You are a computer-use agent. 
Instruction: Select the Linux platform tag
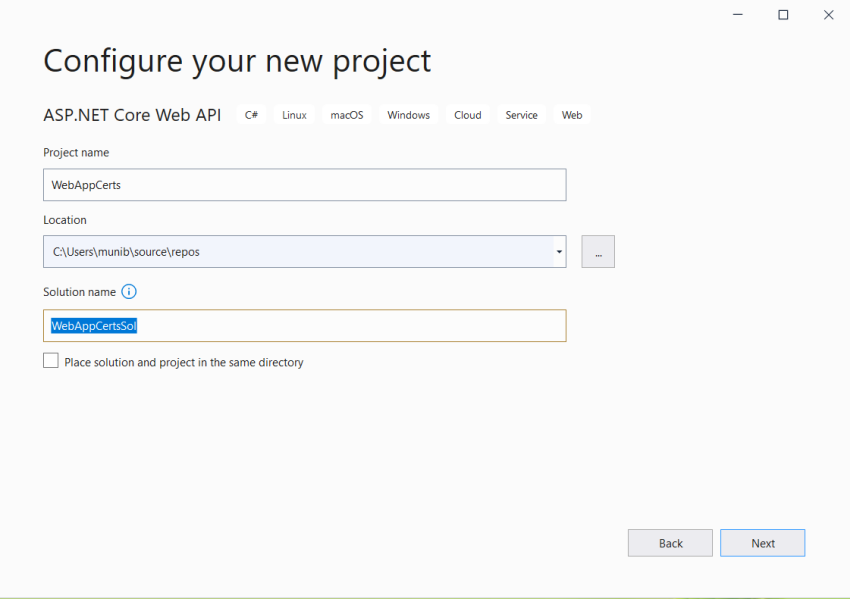(x=293, y=114)
